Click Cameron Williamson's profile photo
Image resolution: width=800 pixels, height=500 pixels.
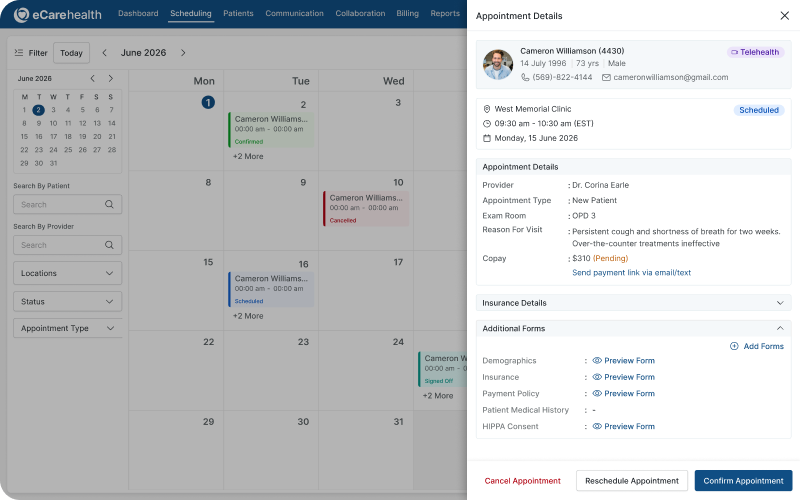pos(498,64)
